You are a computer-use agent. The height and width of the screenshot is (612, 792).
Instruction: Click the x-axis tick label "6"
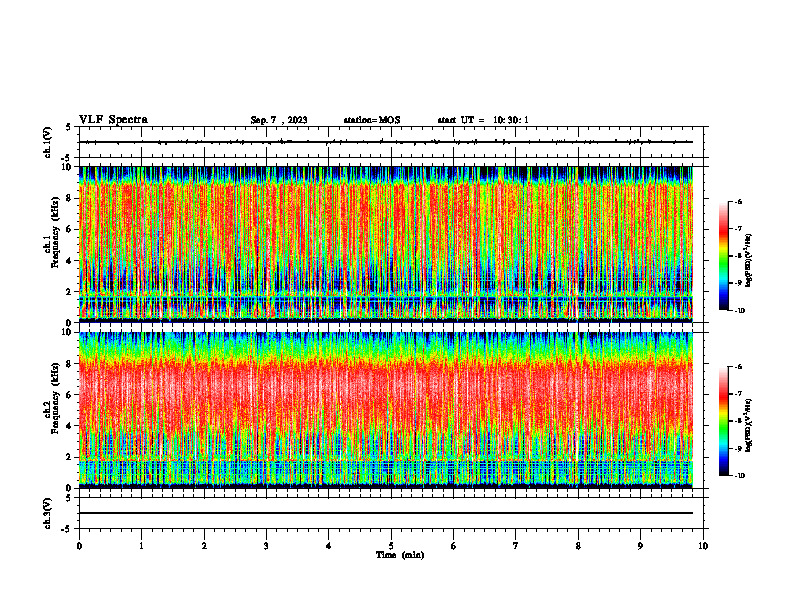click(x=454, y=546)
